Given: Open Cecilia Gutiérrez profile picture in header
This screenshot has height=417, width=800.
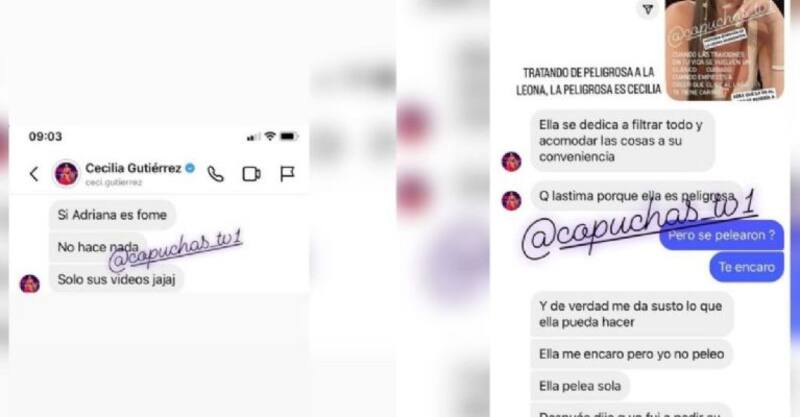Looking at the screenshot, I should pos(67,174).
